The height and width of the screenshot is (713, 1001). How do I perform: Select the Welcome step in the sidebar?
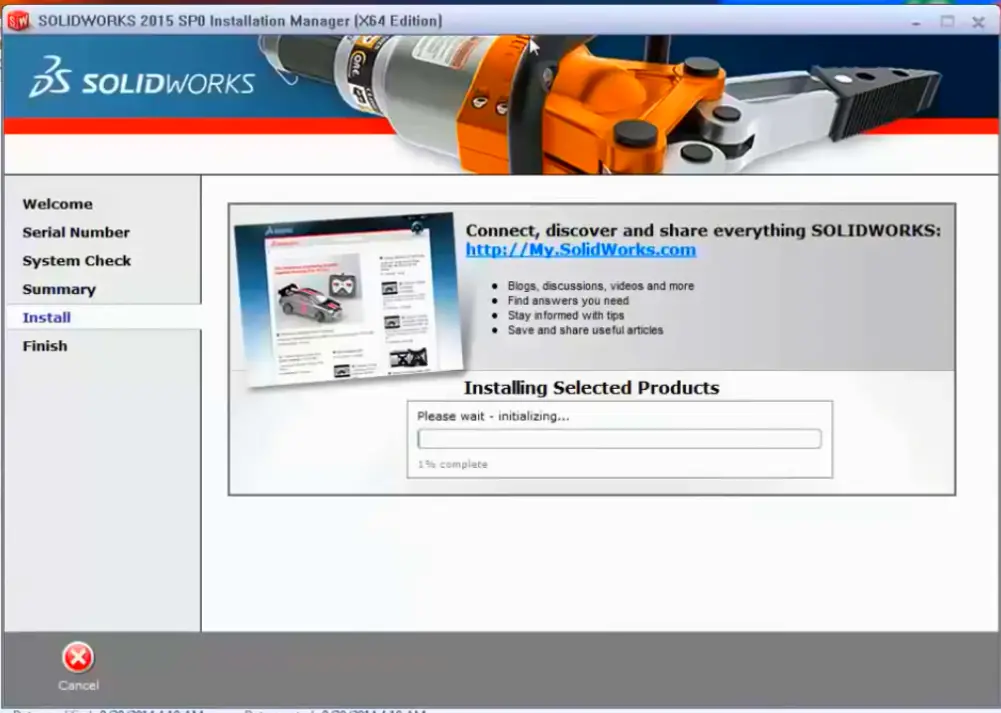[x=57, y=204]
